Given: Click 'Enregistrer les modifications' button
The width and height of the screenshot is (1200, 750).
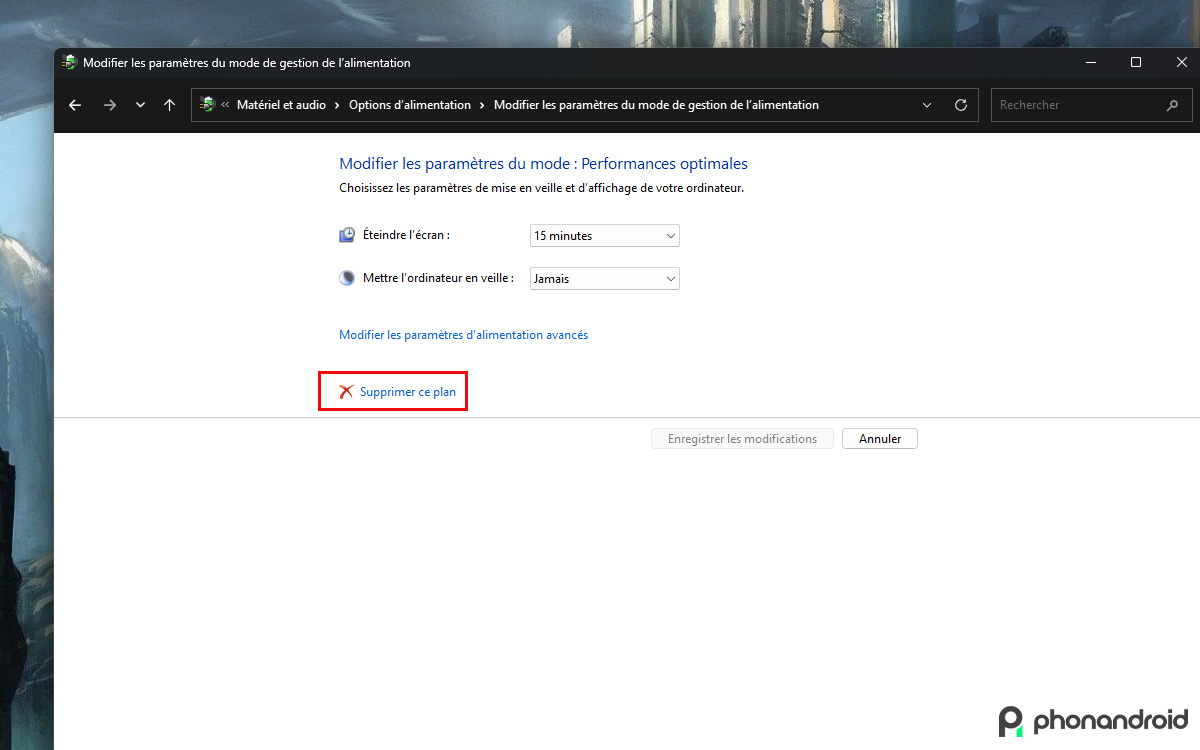Looking at the screenshot, I should pos(742,438).
